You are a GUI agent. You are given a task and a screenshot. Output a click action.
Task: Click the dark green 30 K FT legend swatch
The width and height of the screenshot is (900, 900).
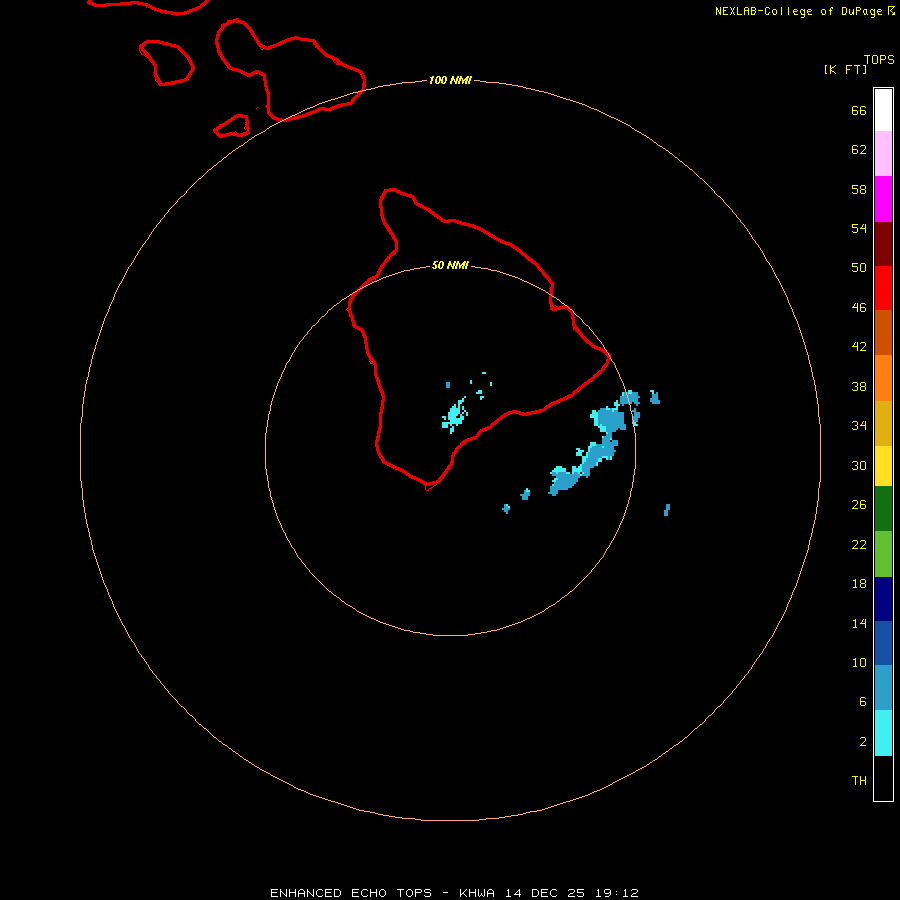click(883, 509)
